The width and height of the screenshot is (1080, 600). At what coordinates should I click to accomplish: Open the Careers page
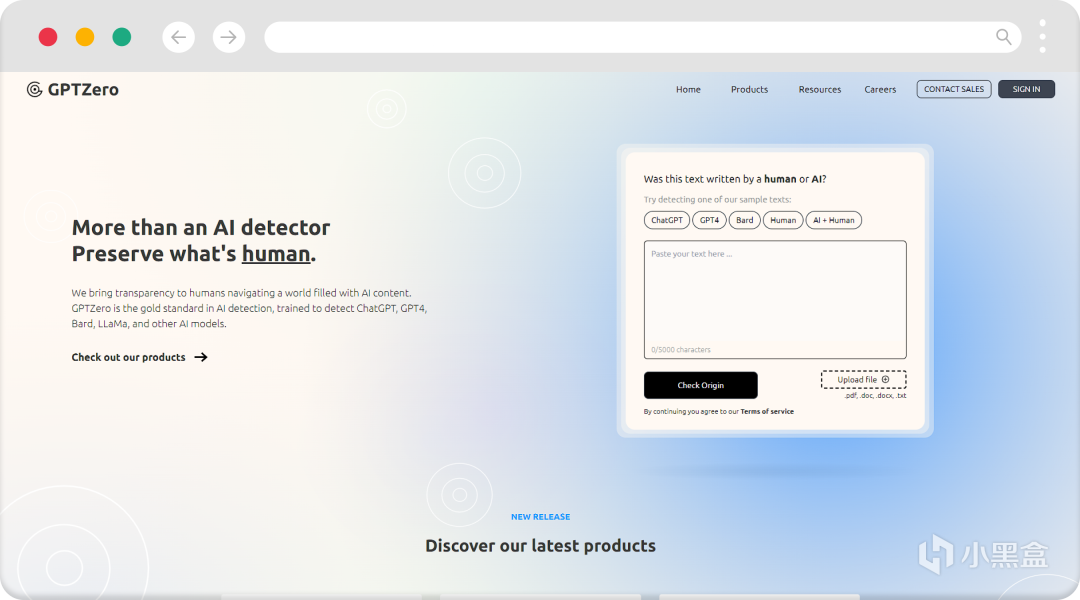(x=880, y=90)
